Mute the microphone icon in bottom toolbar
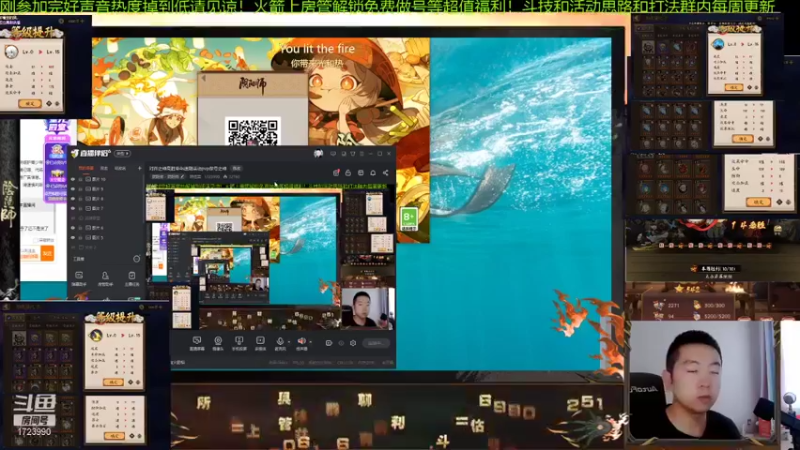 pyautogui.click(x=280, y=342)
